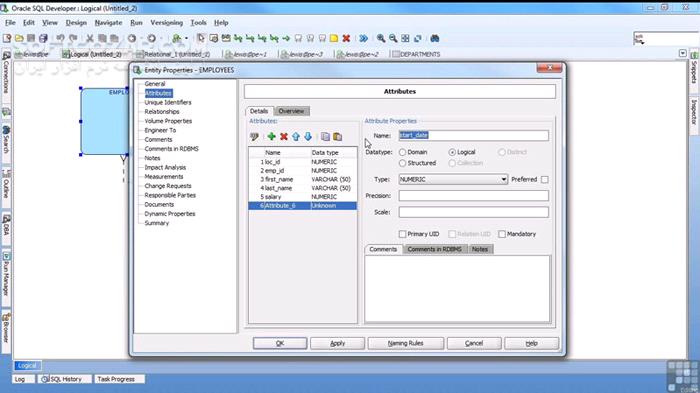Open the File menu
The height and width of the screenshot is (393, 700).
pos(10,22)
